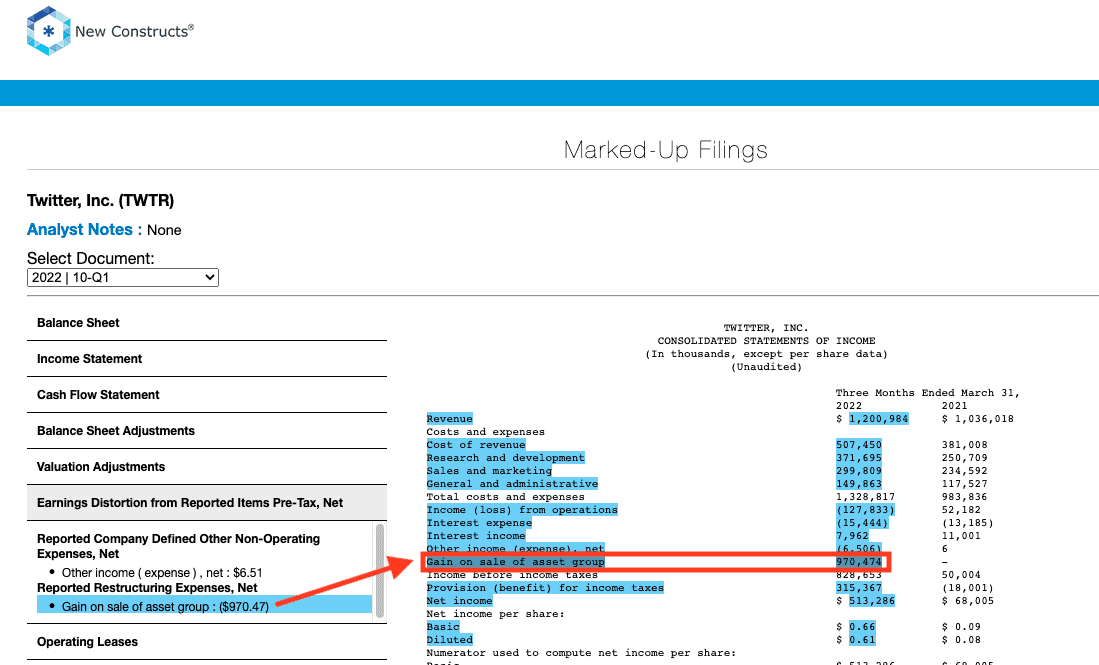Image resolution: width=1099 pixels, height=665 pixels.
Task: Open the Balance Sheet section
Action: click(x=207, y=323)
